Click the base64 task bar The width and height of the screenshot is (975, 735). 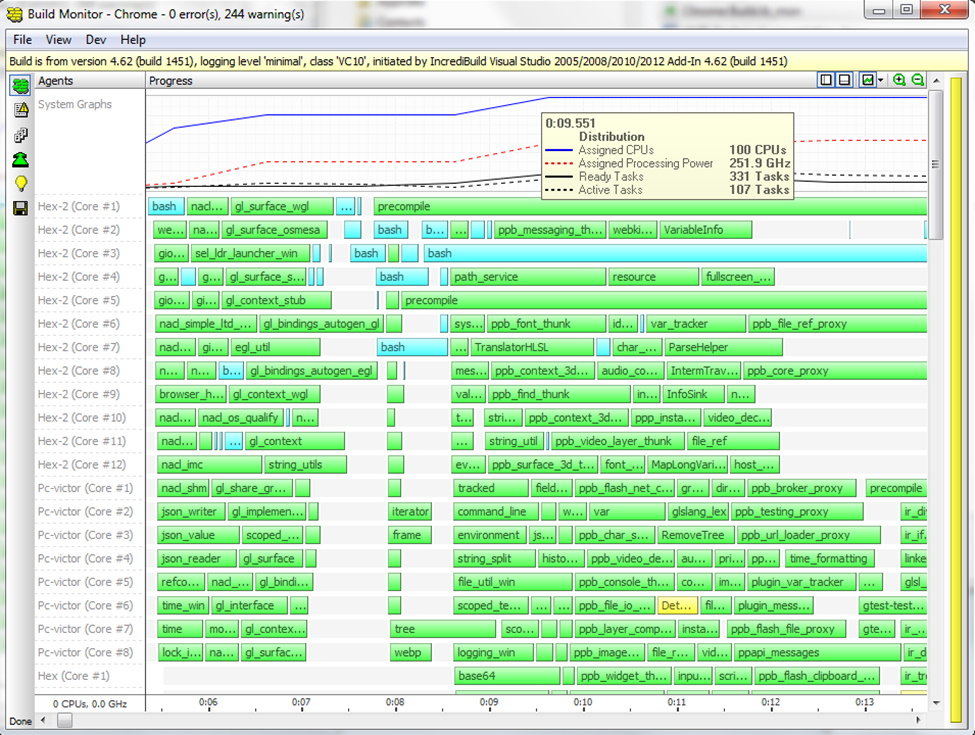point(506,676)
